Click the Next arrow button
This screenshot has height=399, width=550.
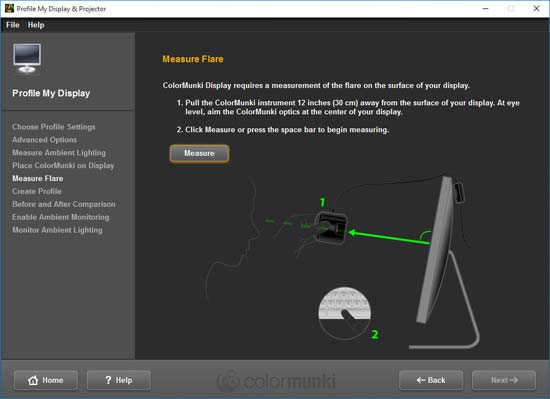click(x=504, y=380)
